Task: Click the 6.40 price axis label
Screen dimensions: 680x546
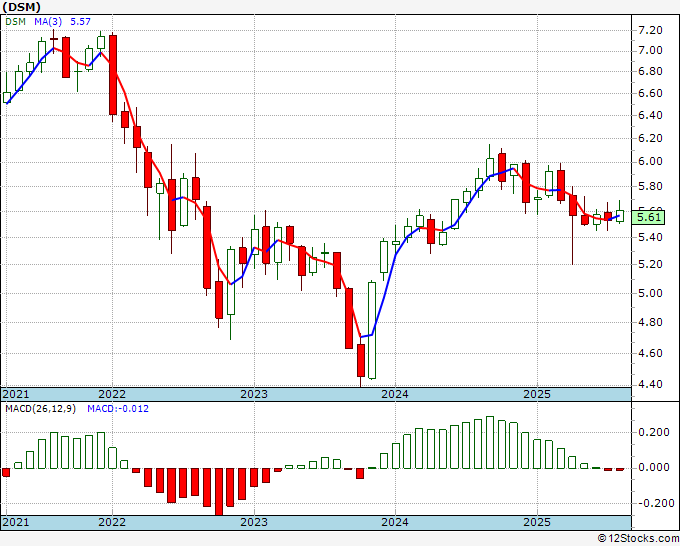Action: tap(650, 115)
